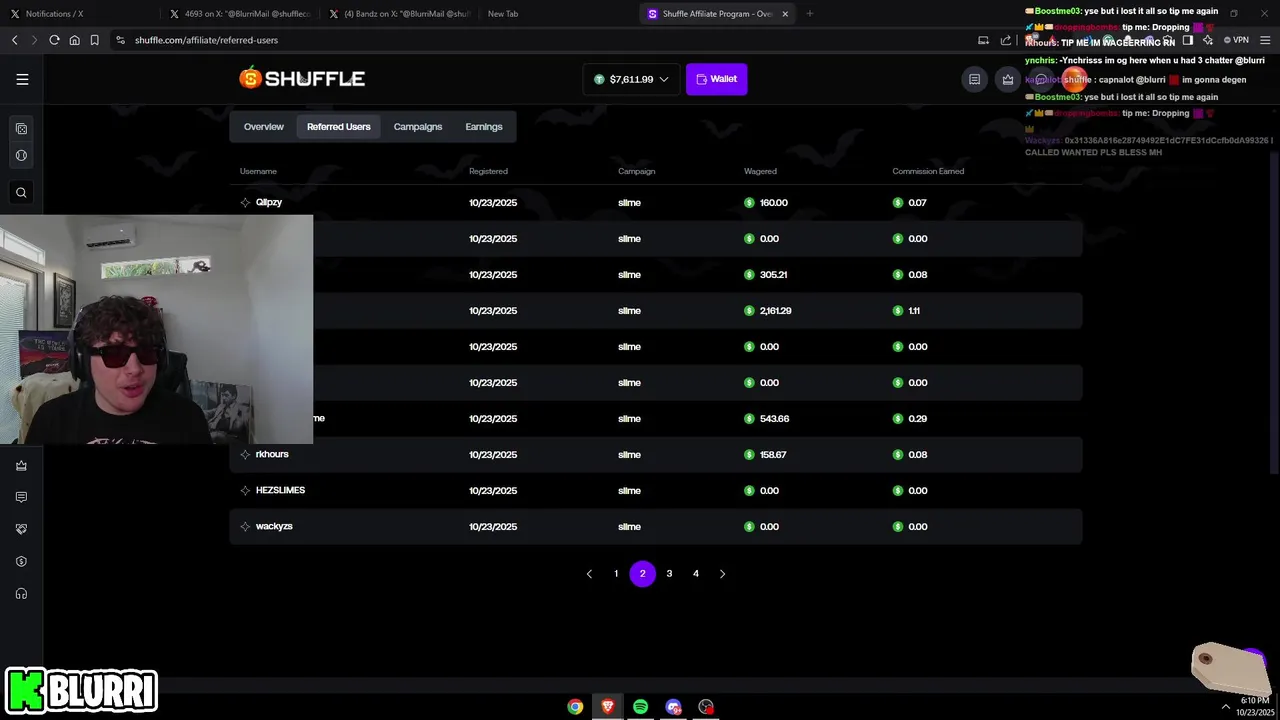Viewport: 1280px width, 720px height.
Task: Go to the browser home page
Action: [74, 40]
